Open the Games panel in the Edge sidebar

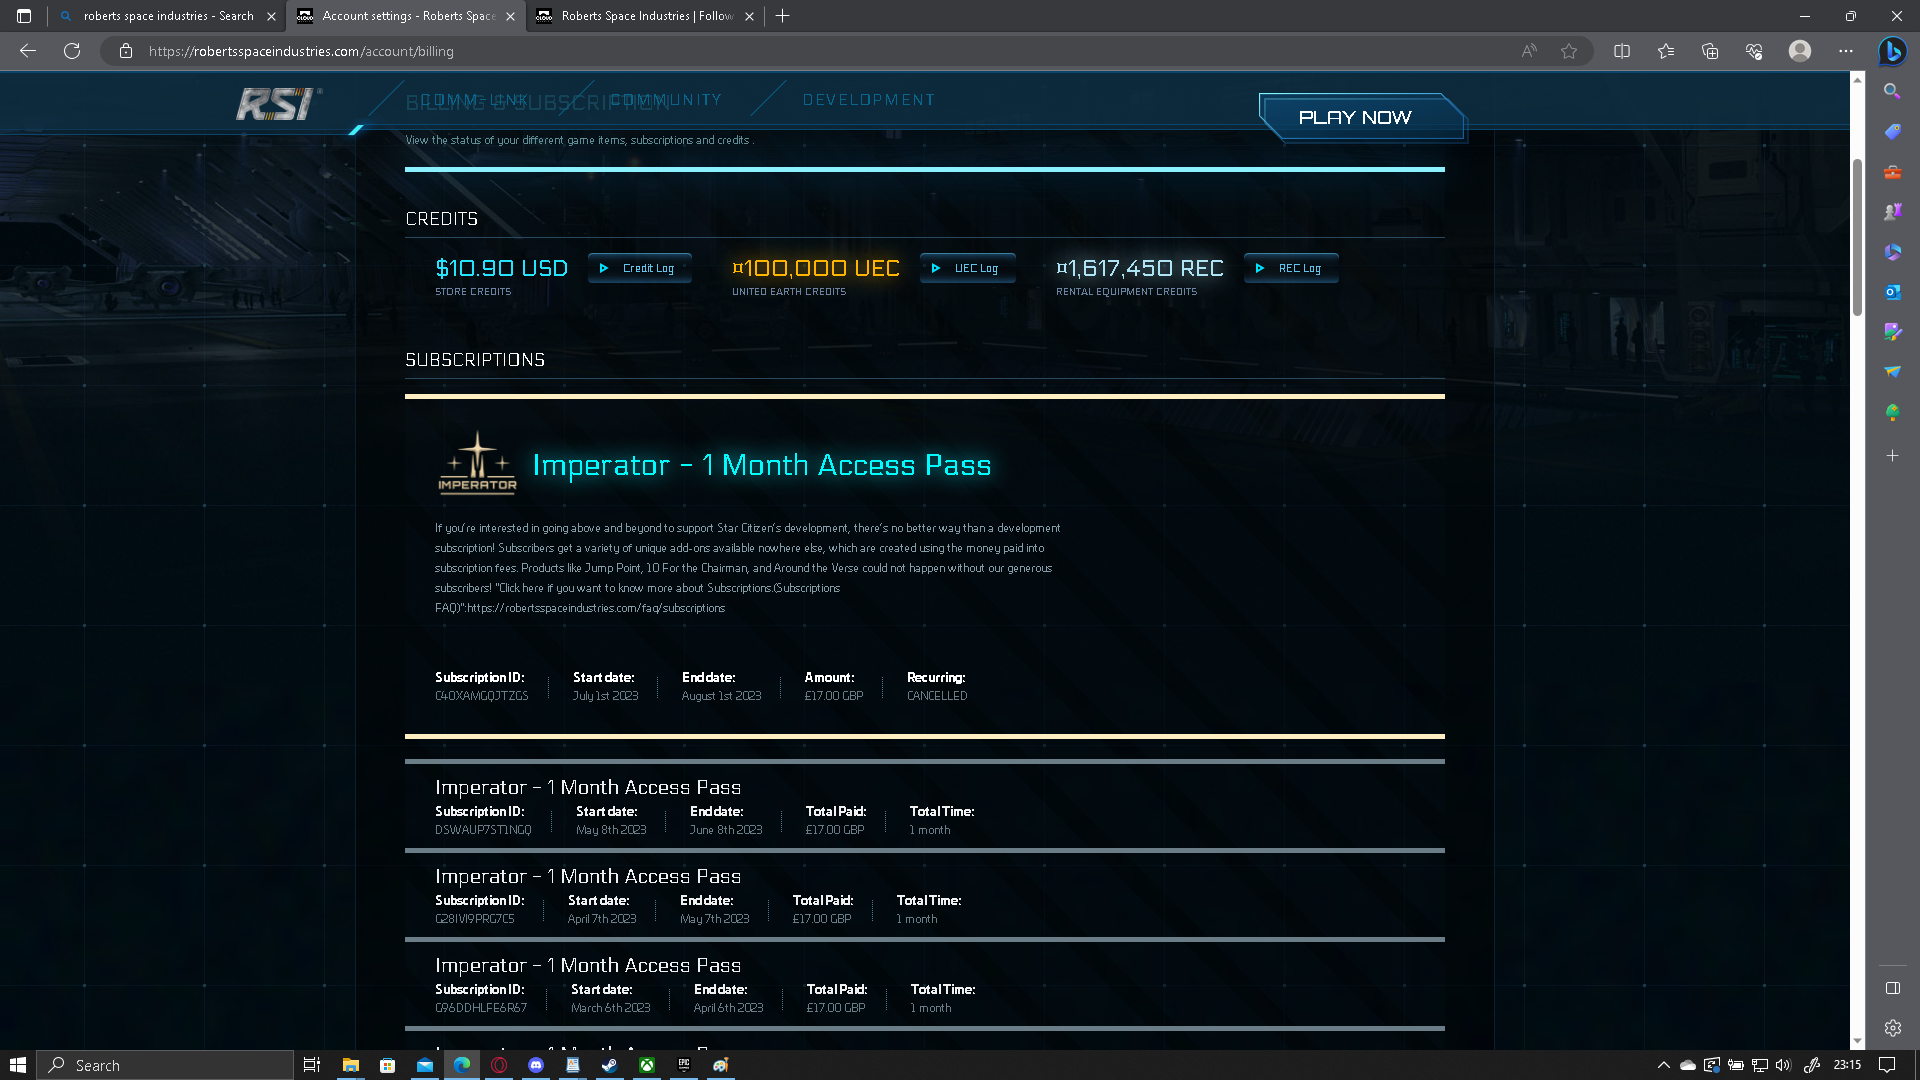click(x=1891, y=211)
